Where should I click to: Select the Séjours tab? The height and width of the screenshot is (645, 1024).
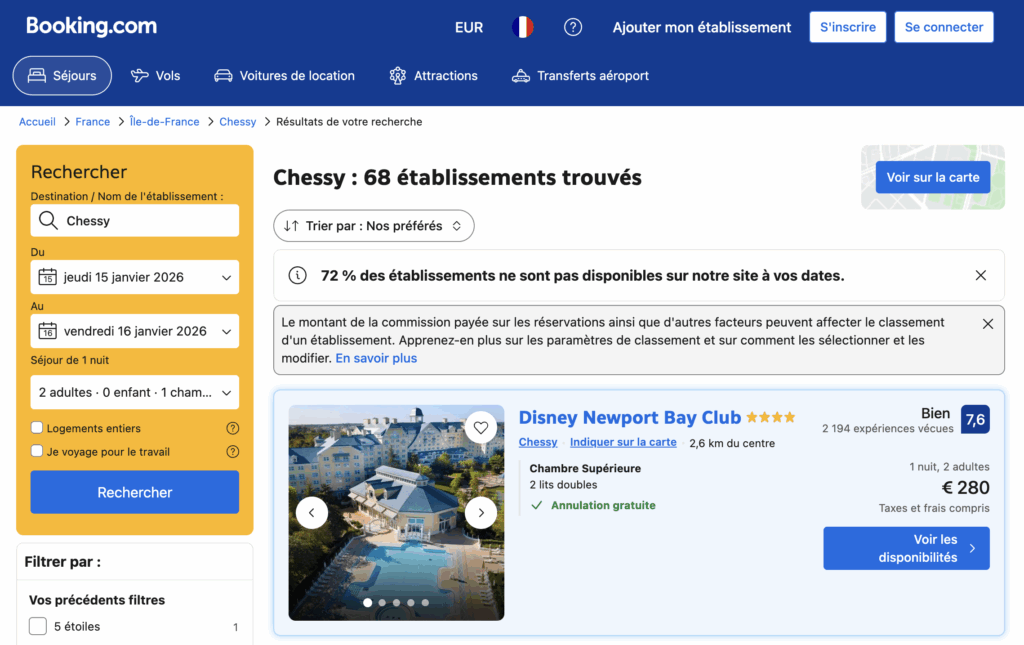tap(62, 76)
